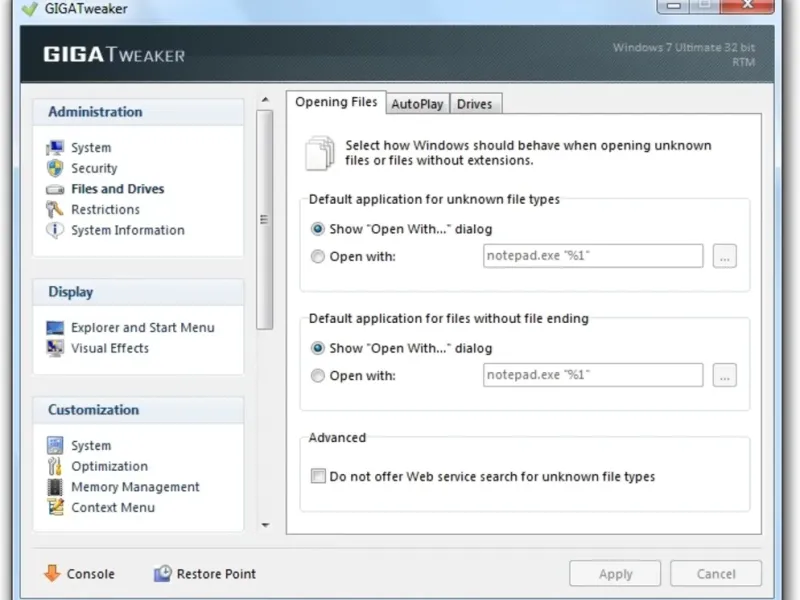This screenshot has height=600, width=800.
Task: Click the Apply button
Action: pyautogui.click(x=615, y=573)
